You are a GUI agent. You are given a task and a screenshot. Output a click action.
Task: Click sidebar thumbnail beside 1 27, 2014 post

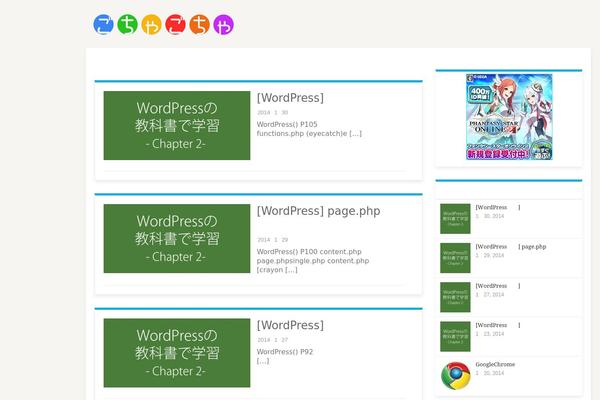(455, 297)
